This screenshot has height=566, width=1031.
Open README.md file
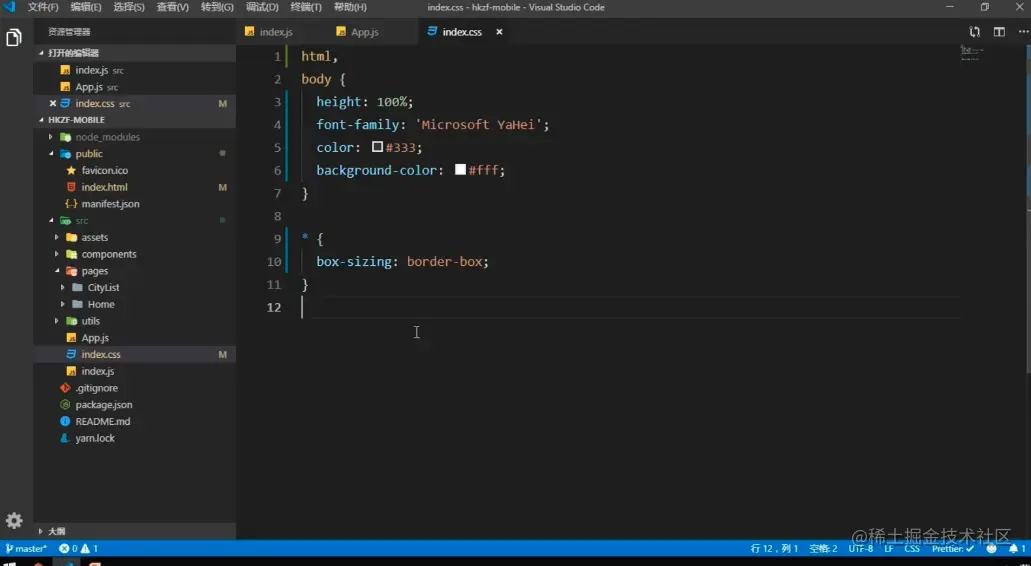pos(103,421)
